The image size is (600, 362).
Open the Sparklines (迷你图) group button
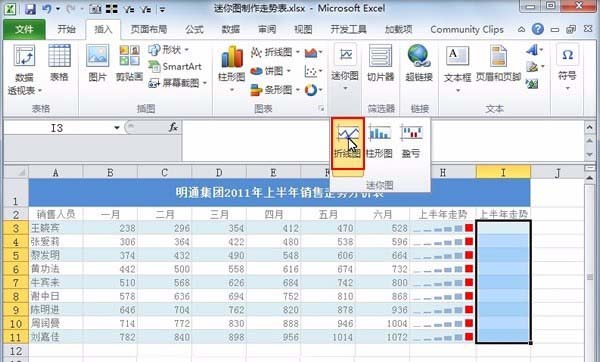coord(345,67)
